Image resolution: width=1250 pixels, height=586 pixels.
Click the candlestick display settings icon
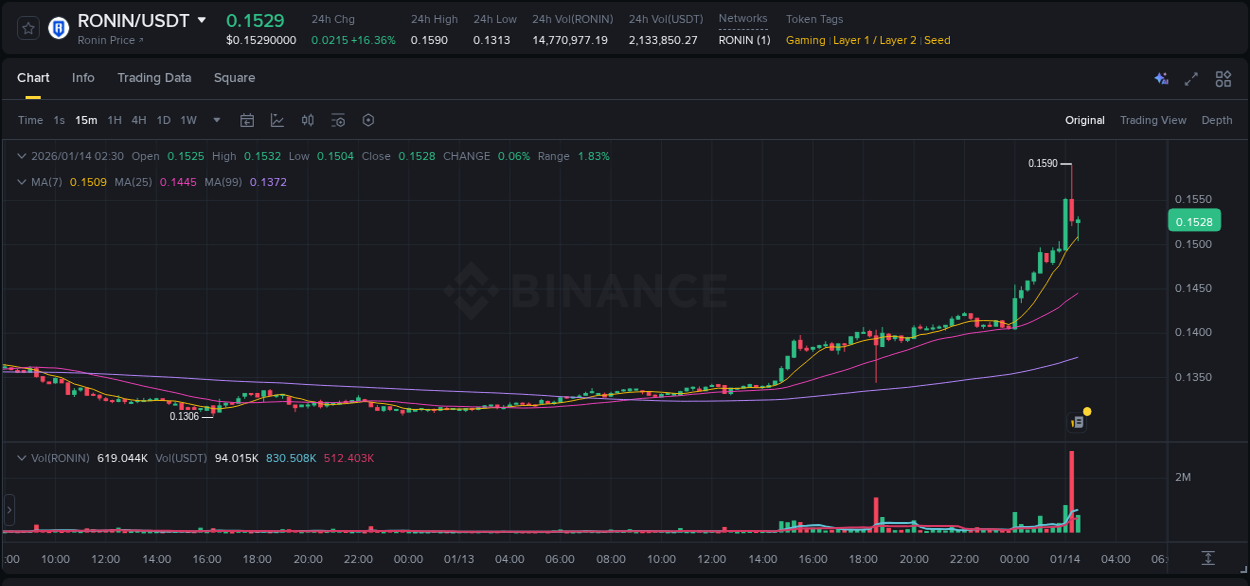tap(307, 120)
